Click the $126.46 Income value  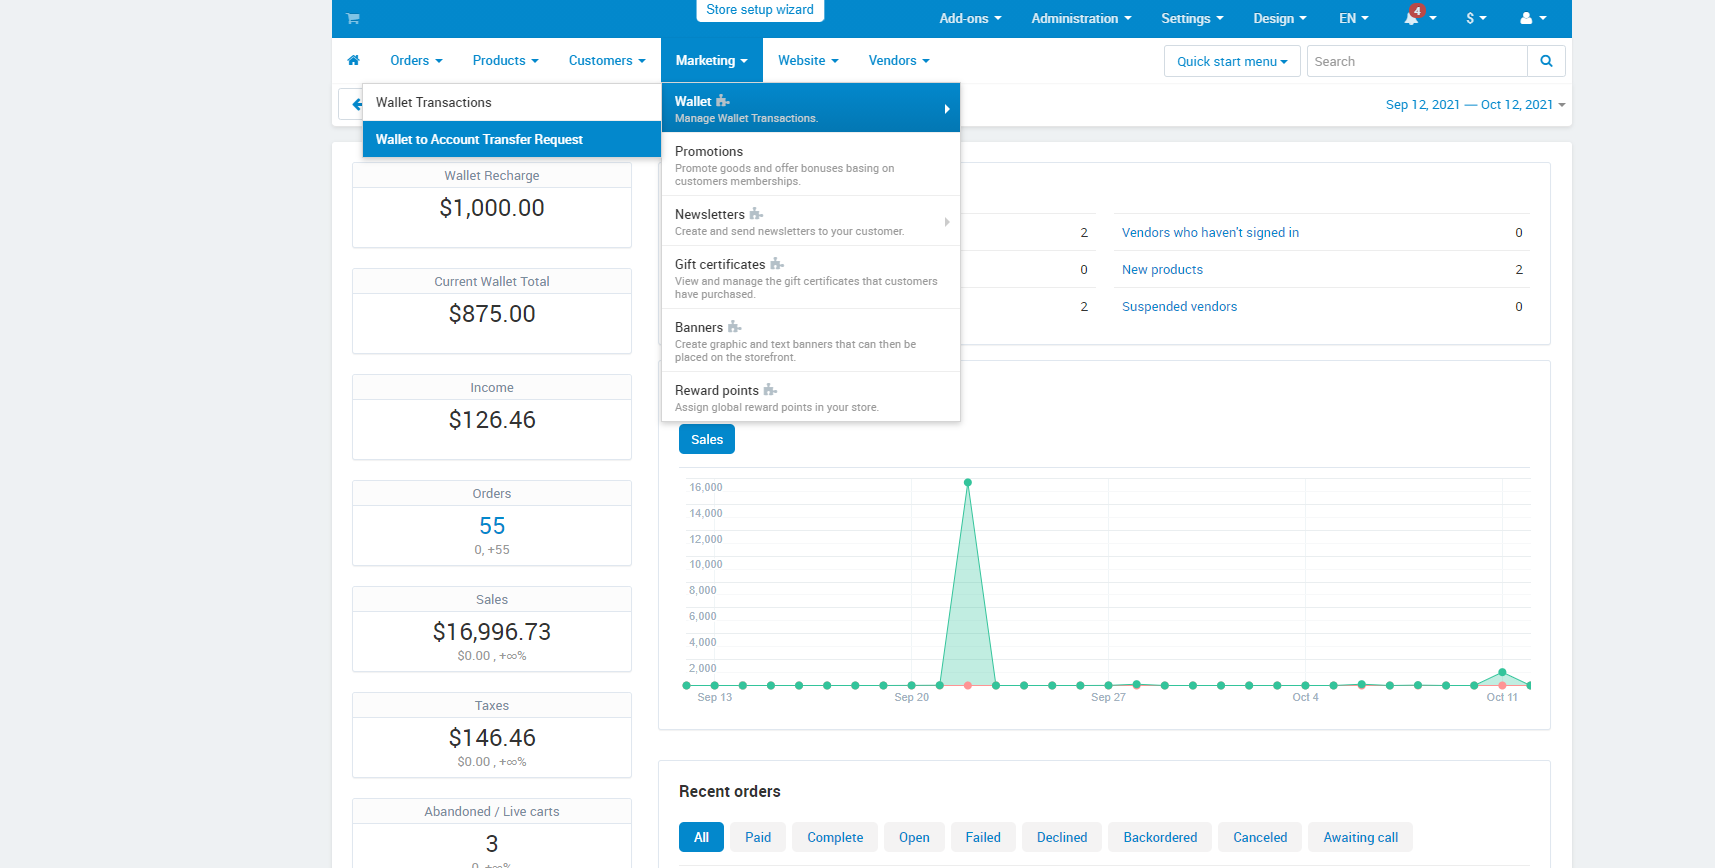(x=492, y=420)
